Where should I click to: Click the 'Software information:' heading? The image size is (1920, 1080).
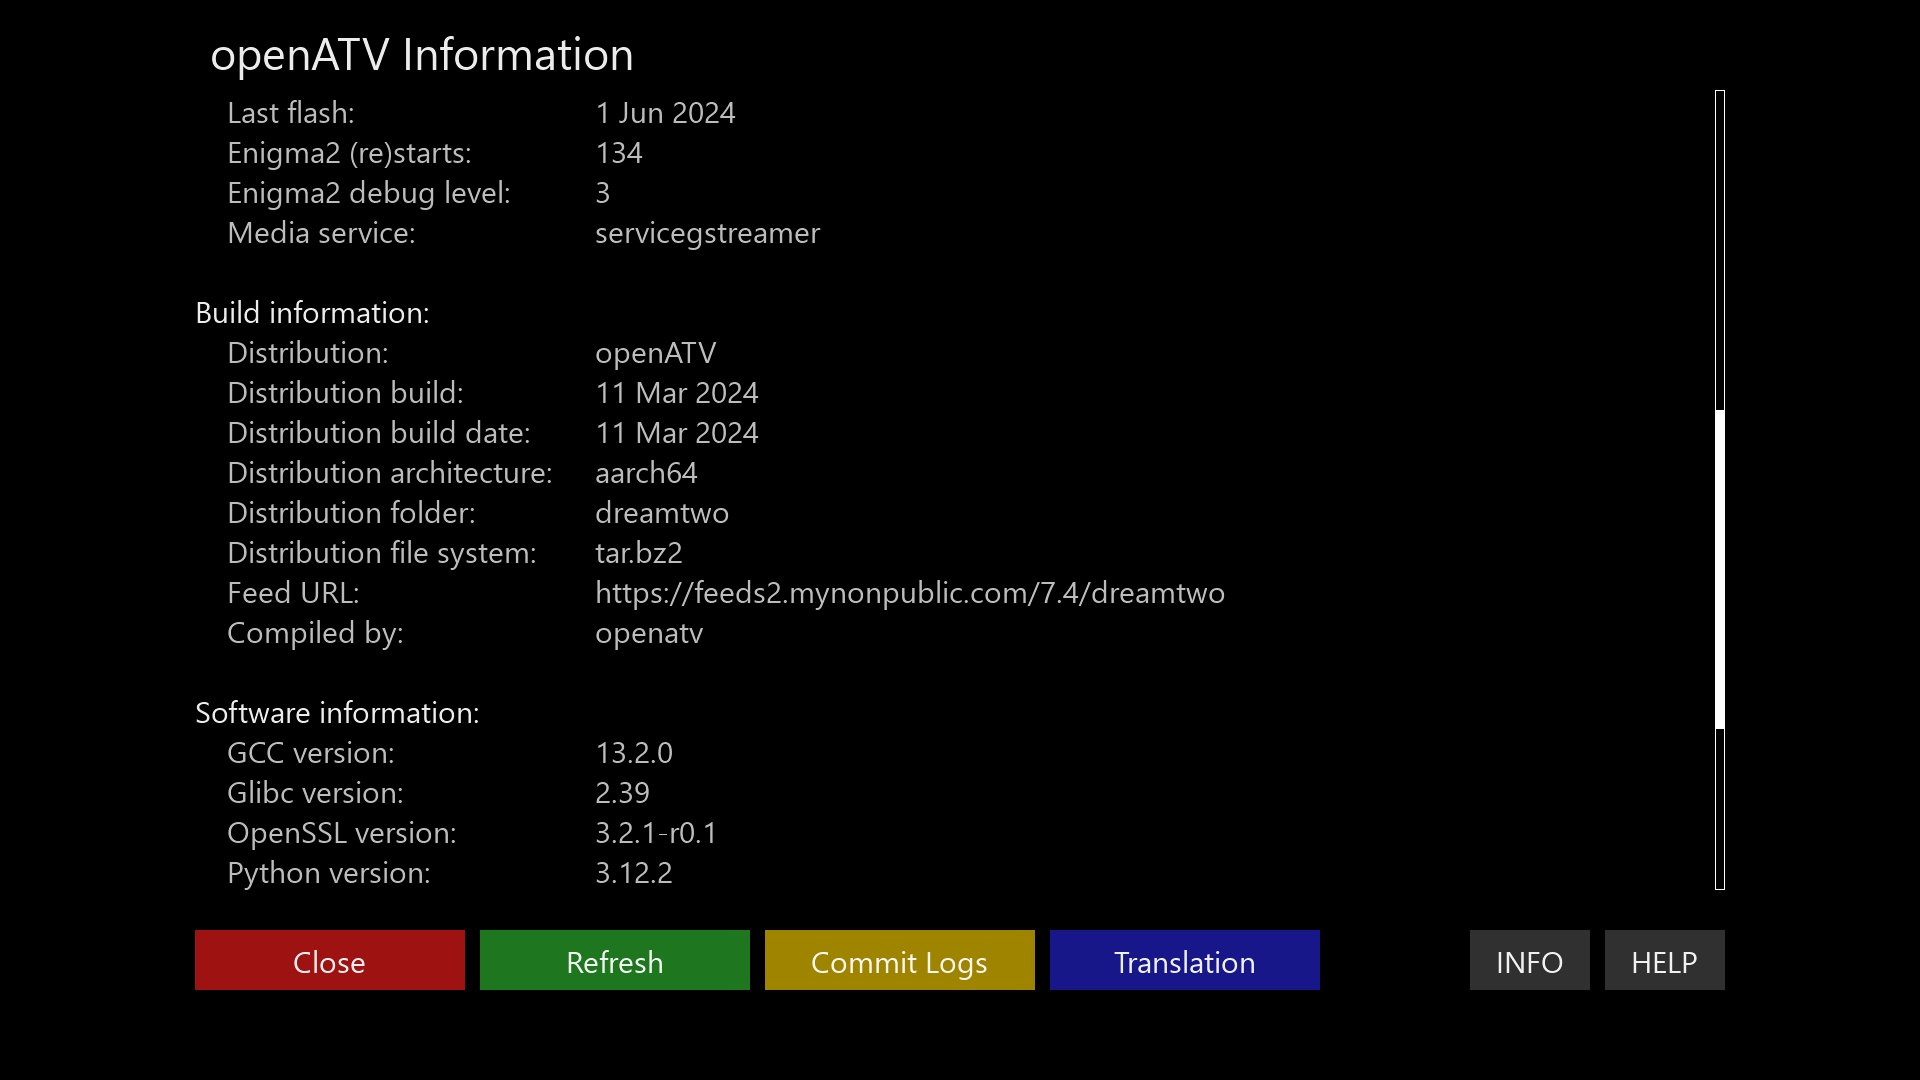337,713
